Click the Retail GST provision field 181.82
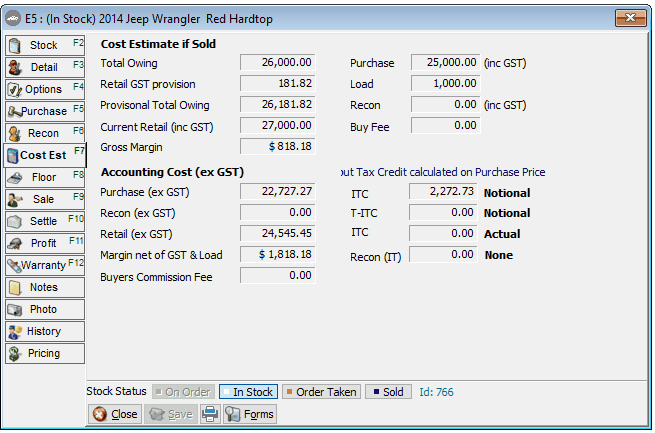Viewport: 655px width, 433px height. pos(277,84)
